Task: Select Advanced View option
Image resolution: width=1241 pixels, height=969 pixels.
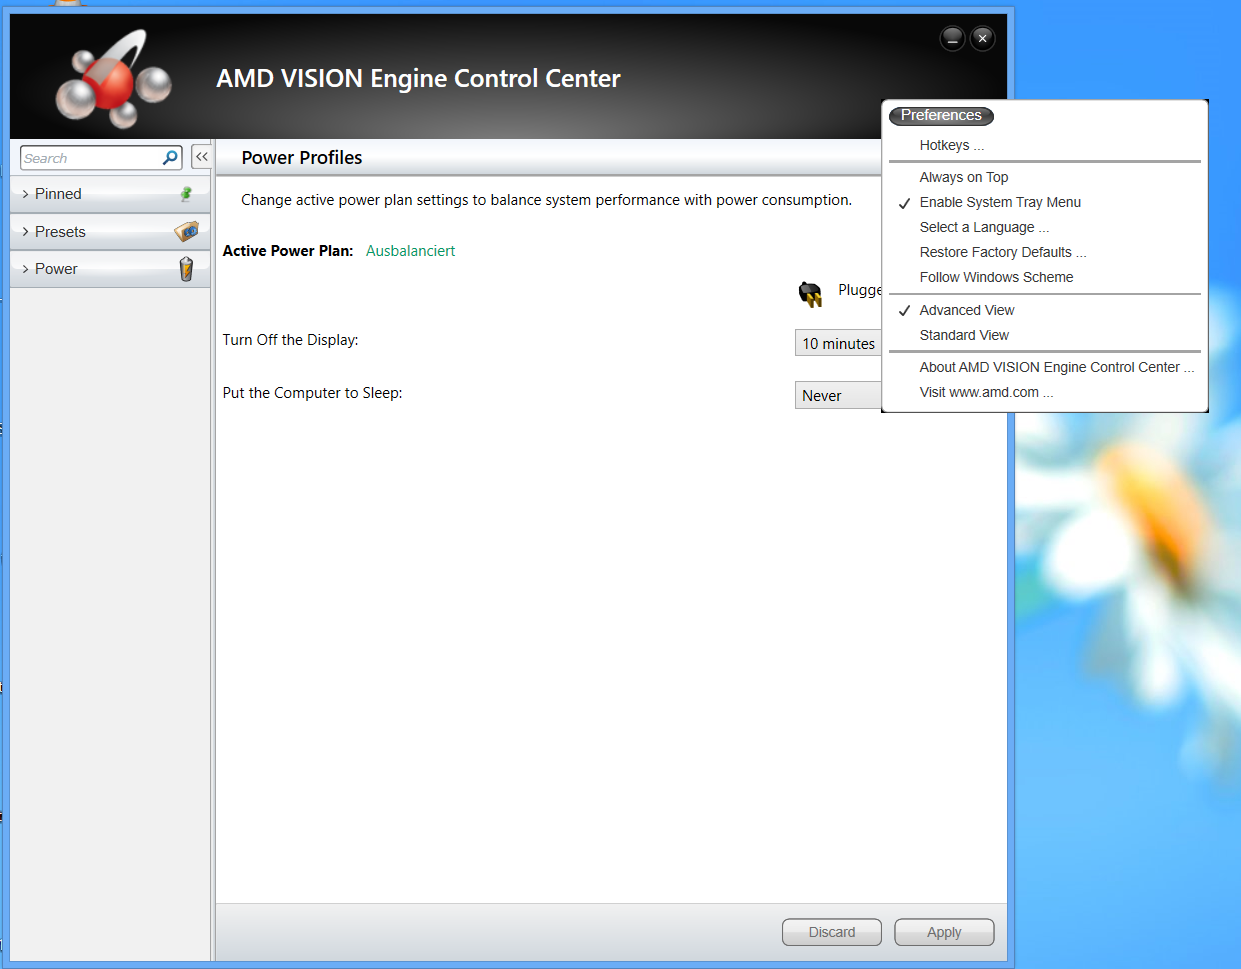Action: [967, 310]
